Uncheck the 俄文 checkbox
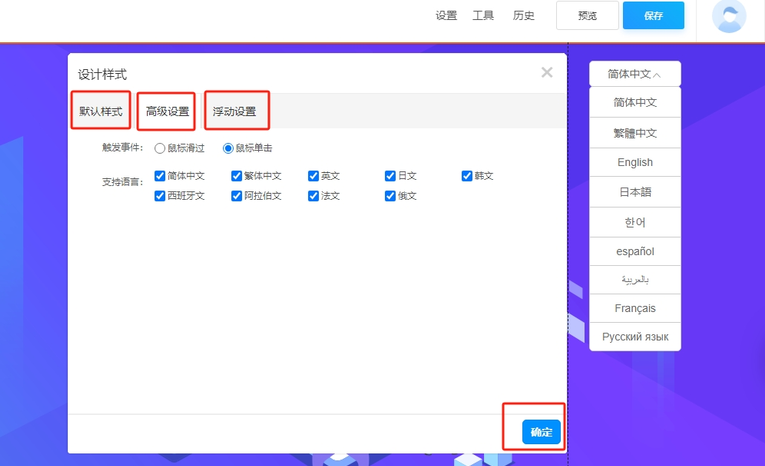 (x=390, y=196)
